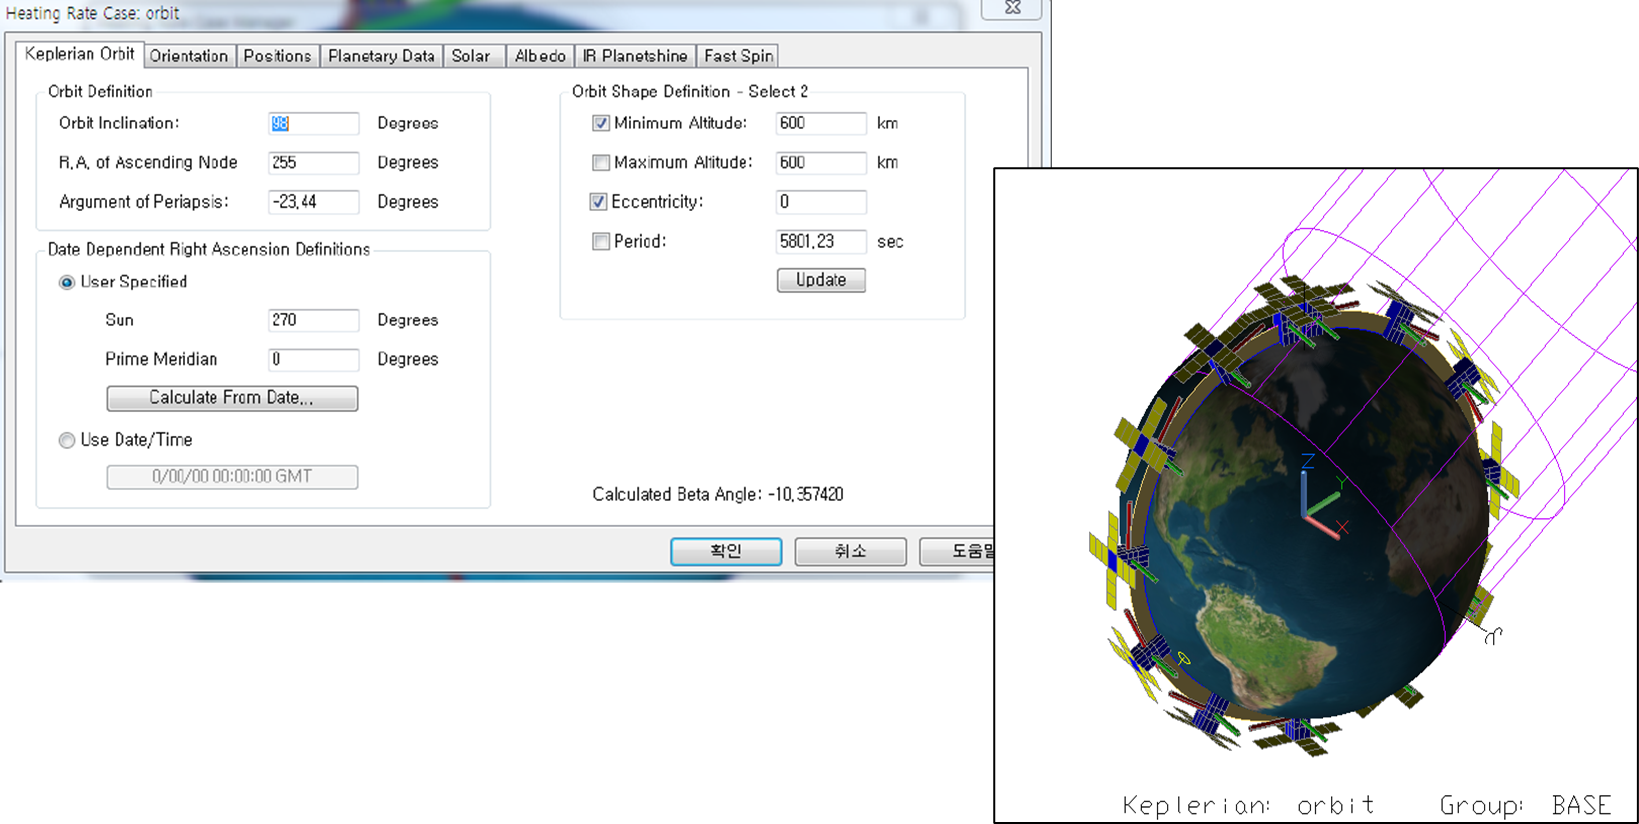Screen dimensions: 1639x824
Task: Open the IR Planetshine tab
Action: (x=635, y=56)
